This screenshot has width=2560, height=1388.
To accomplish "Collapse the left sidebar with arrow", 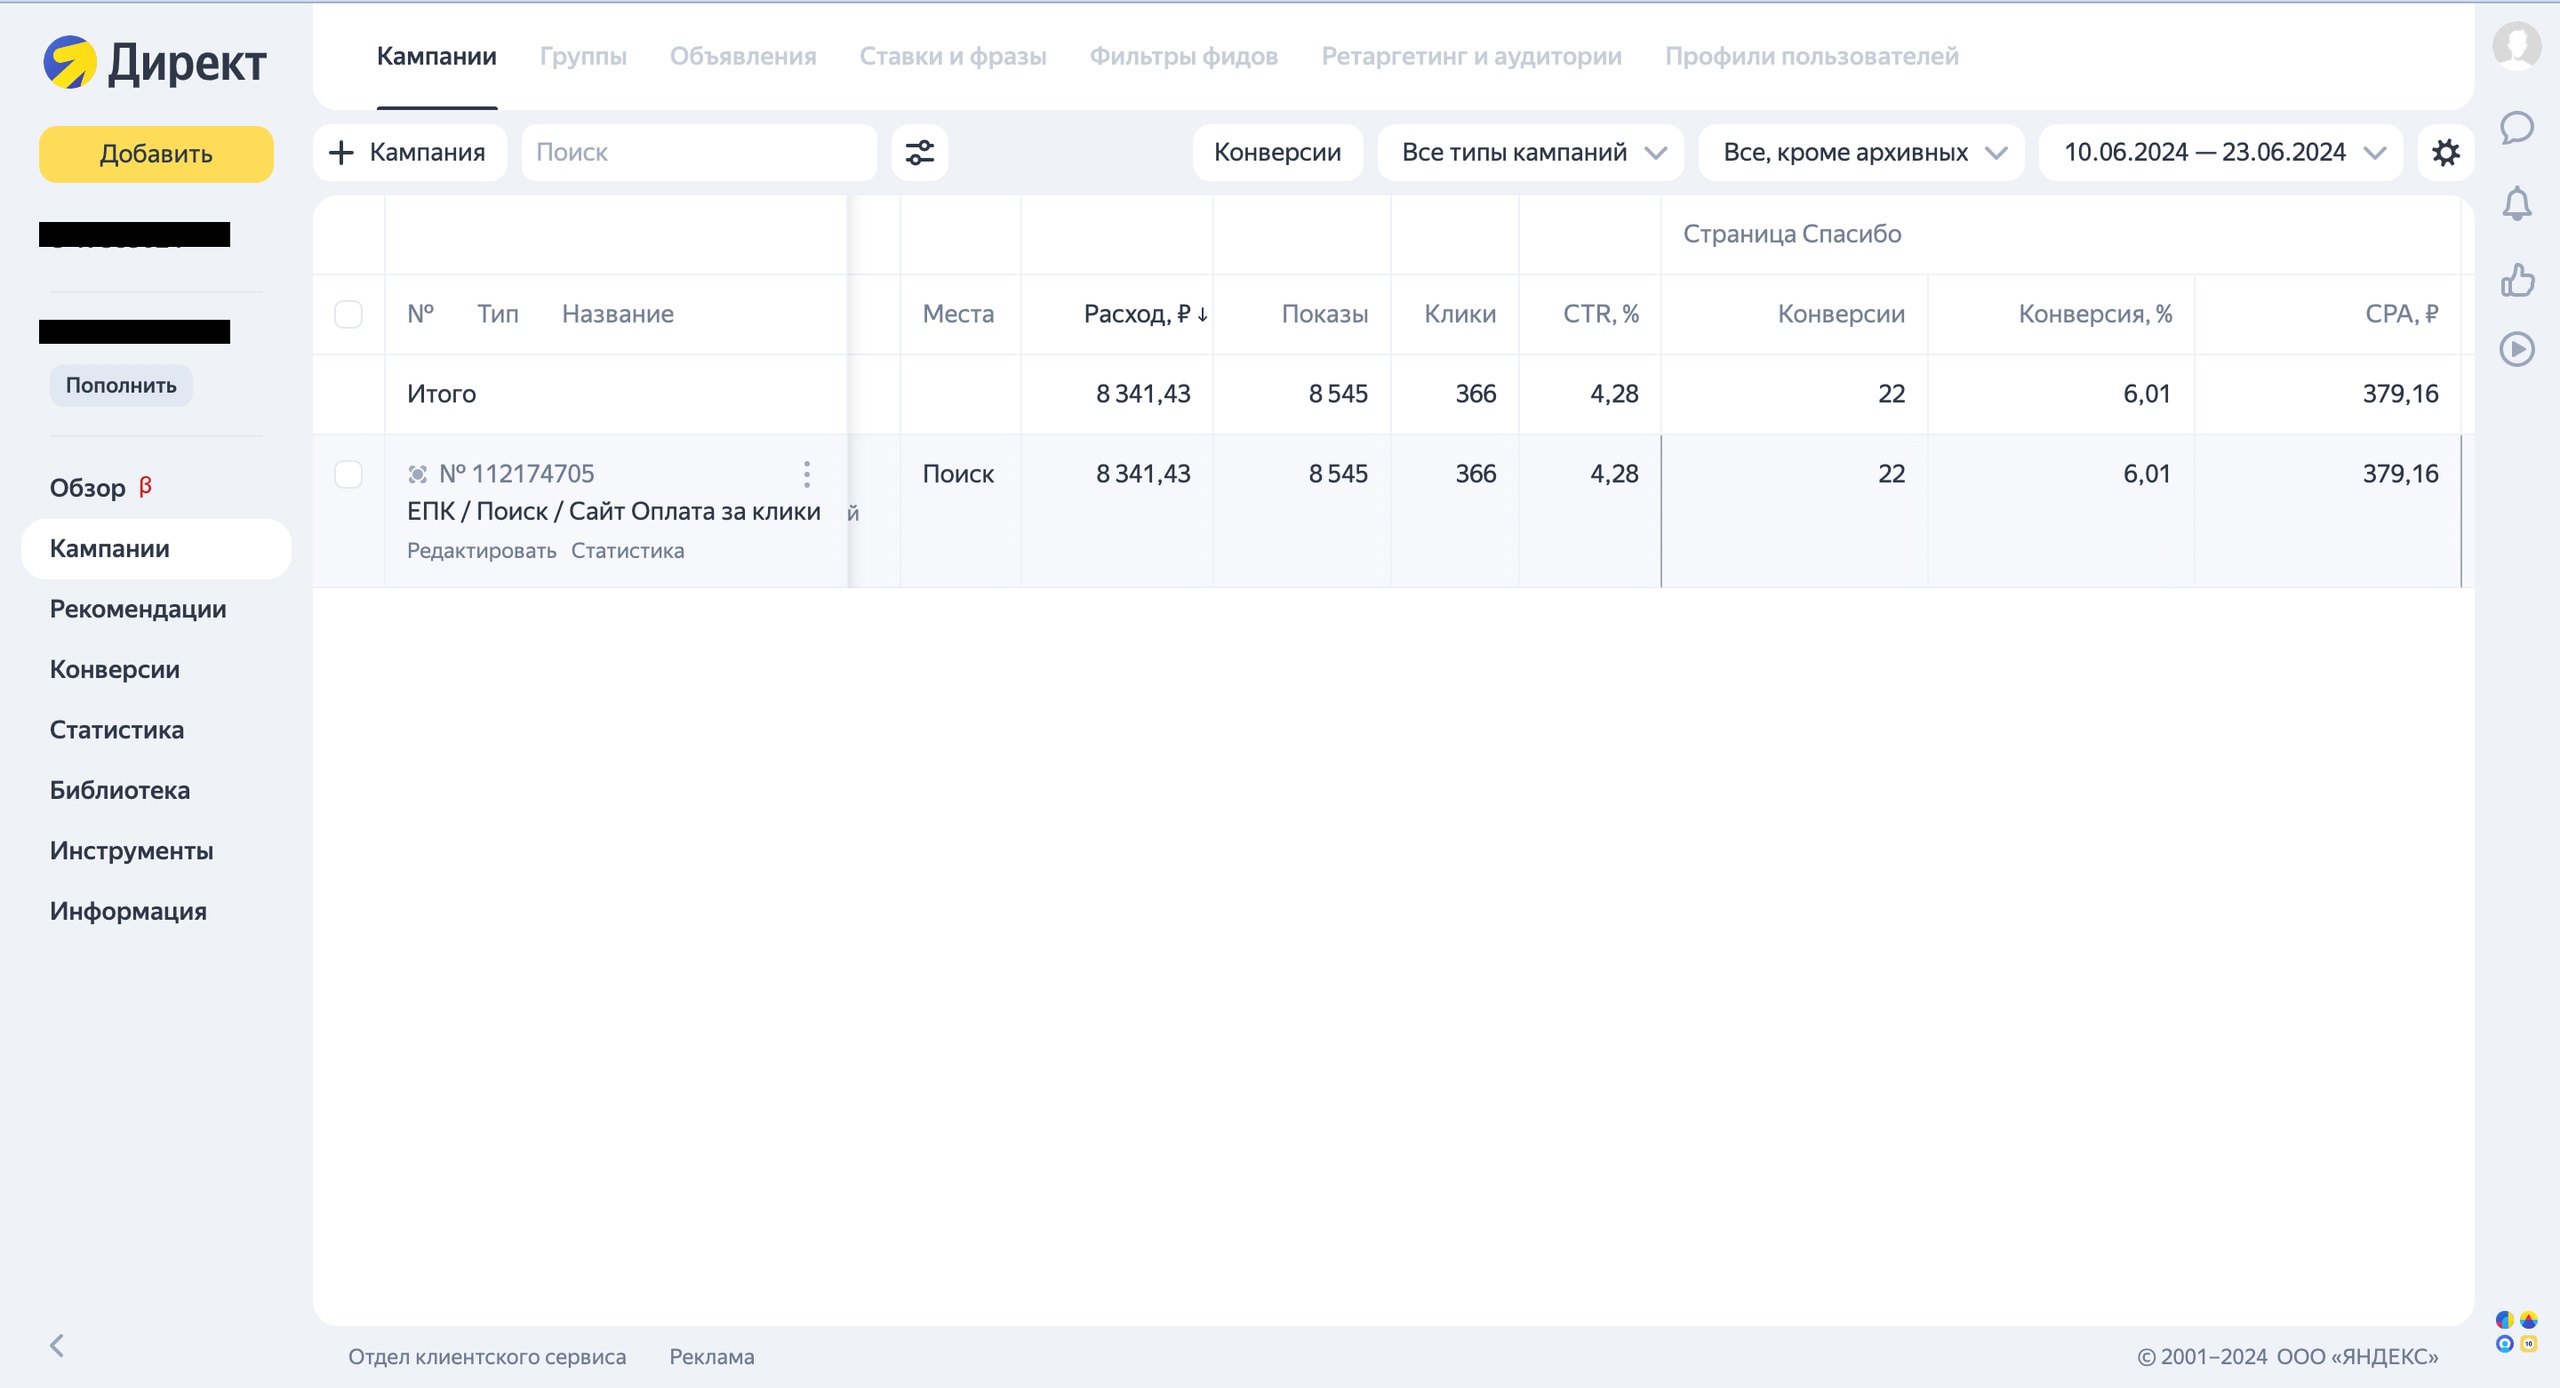I will pos(57,1345).
